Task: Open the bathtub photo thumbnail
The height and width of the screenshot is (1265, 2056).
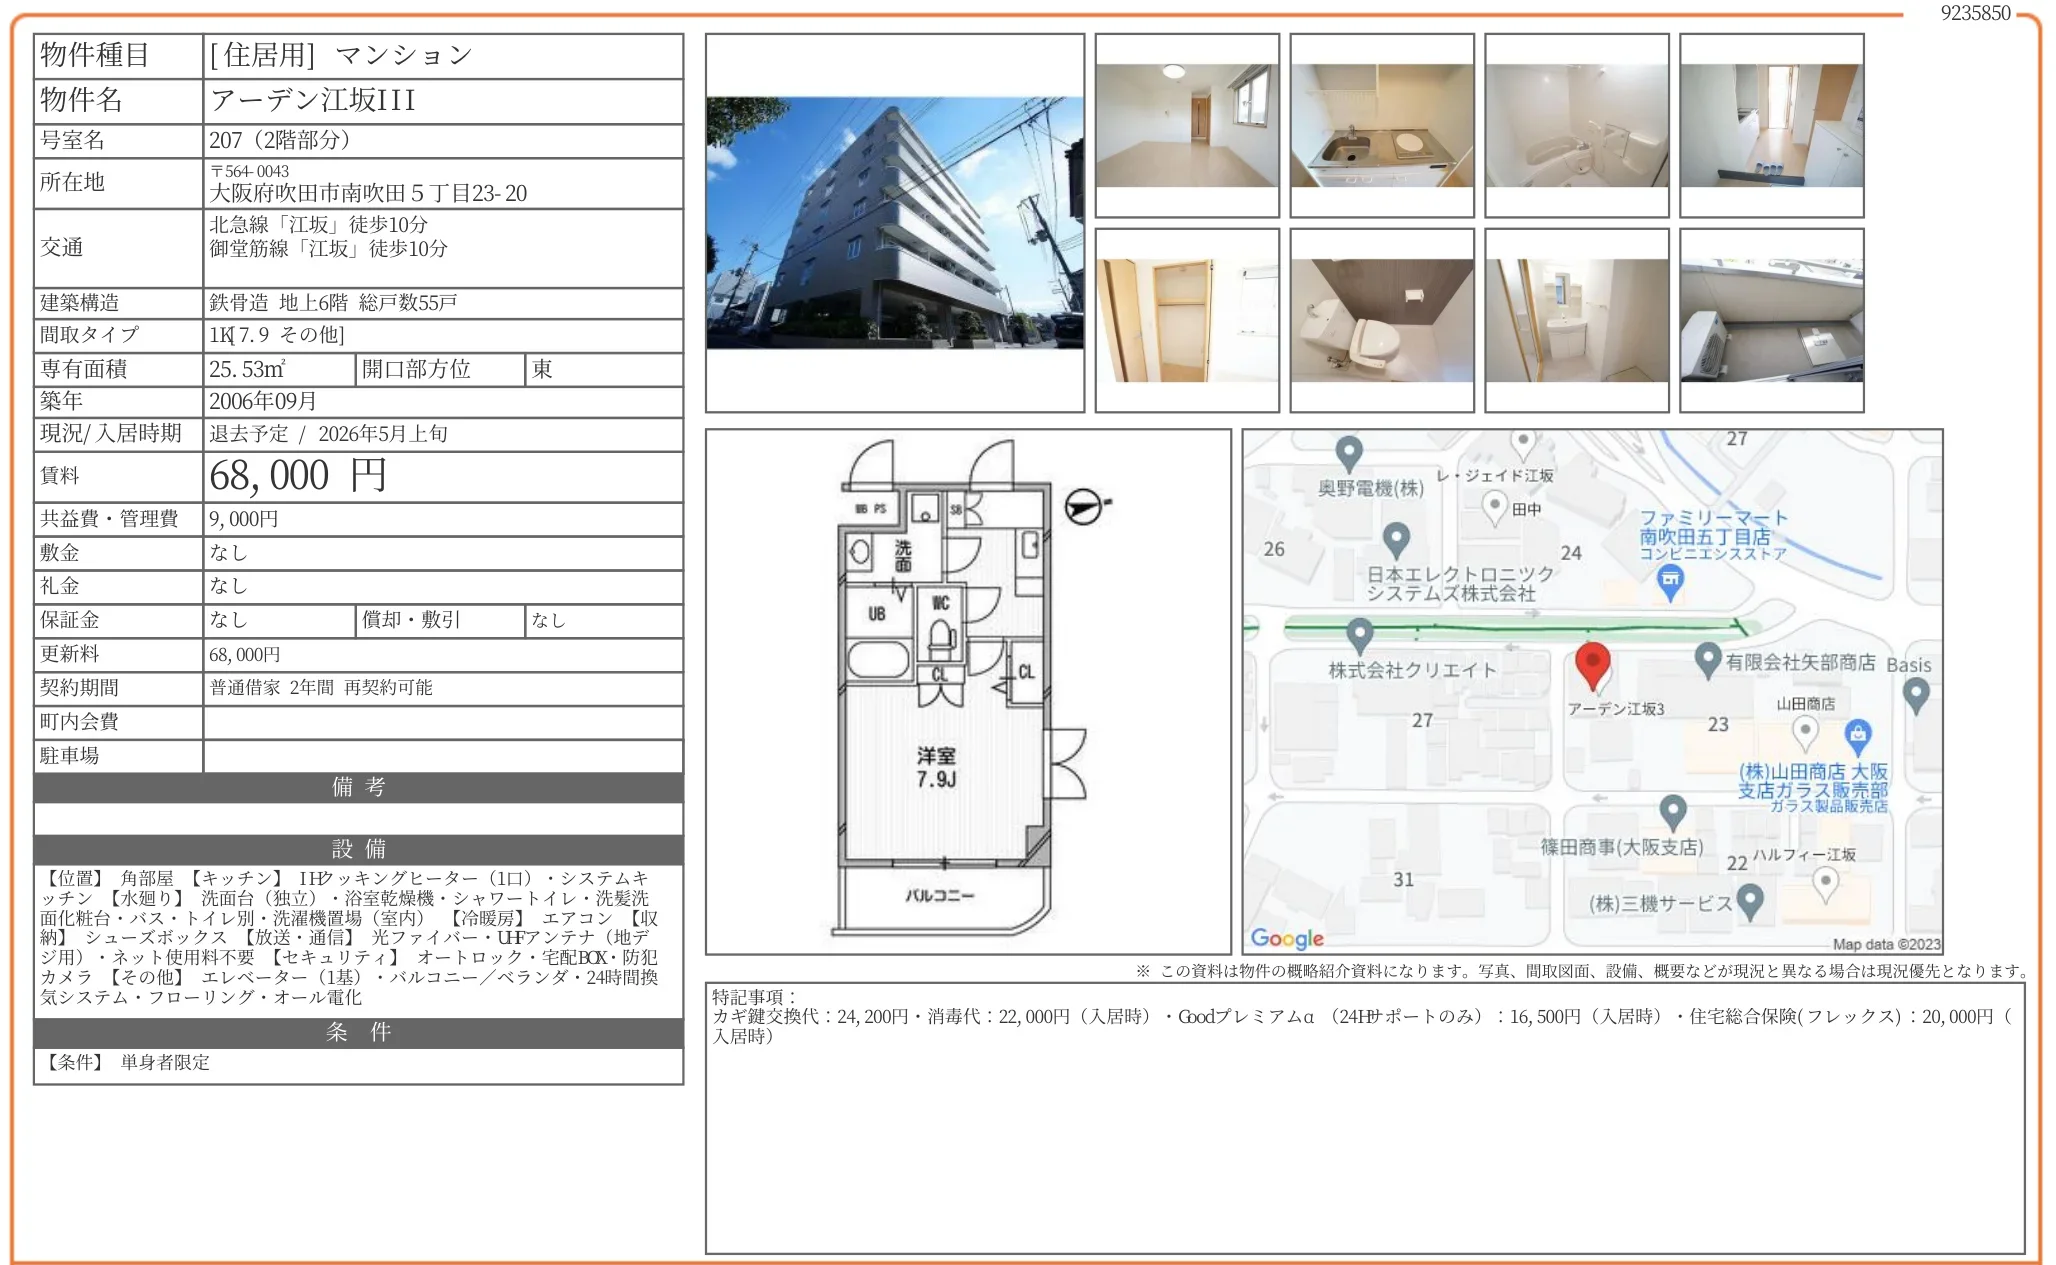Action: (1576, 126)
